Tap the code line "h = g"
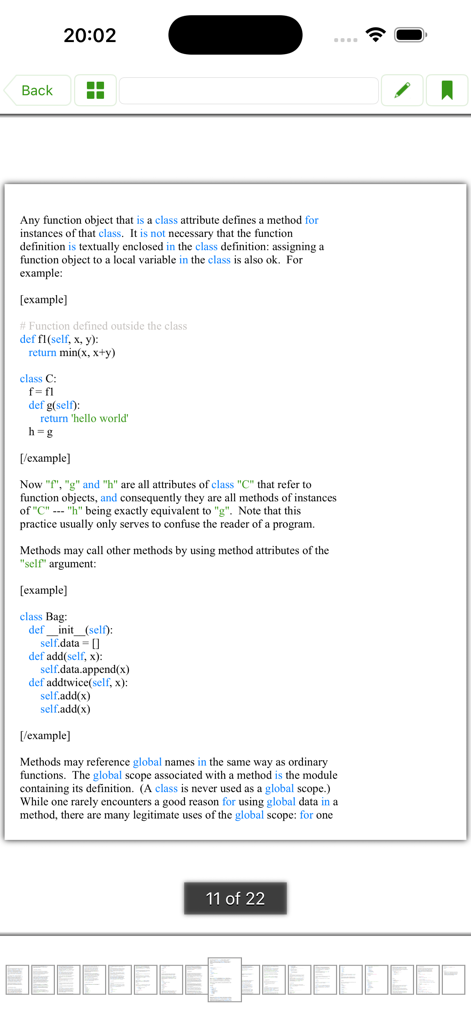The width and height of the screenshot is (471, 1024). 41,432
